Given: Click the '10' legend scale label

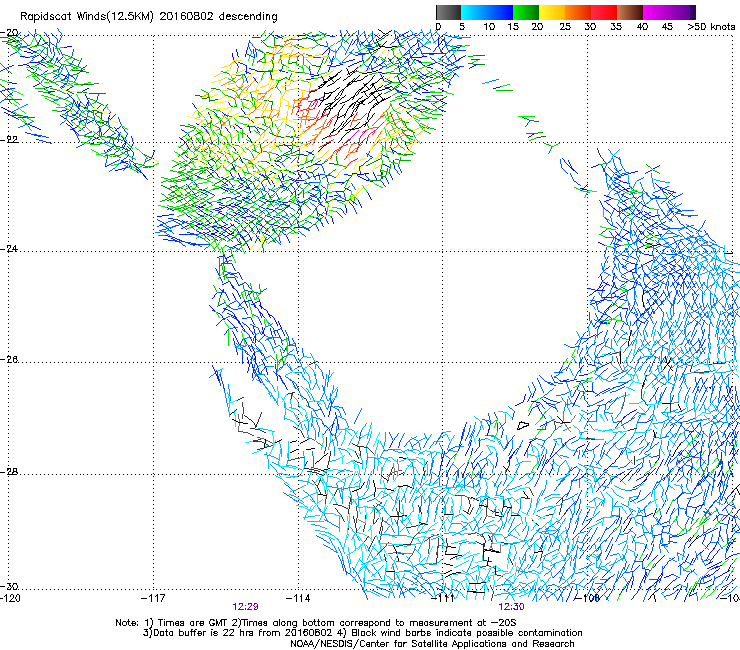Looking at the screenshot, I should click(489, 27).
